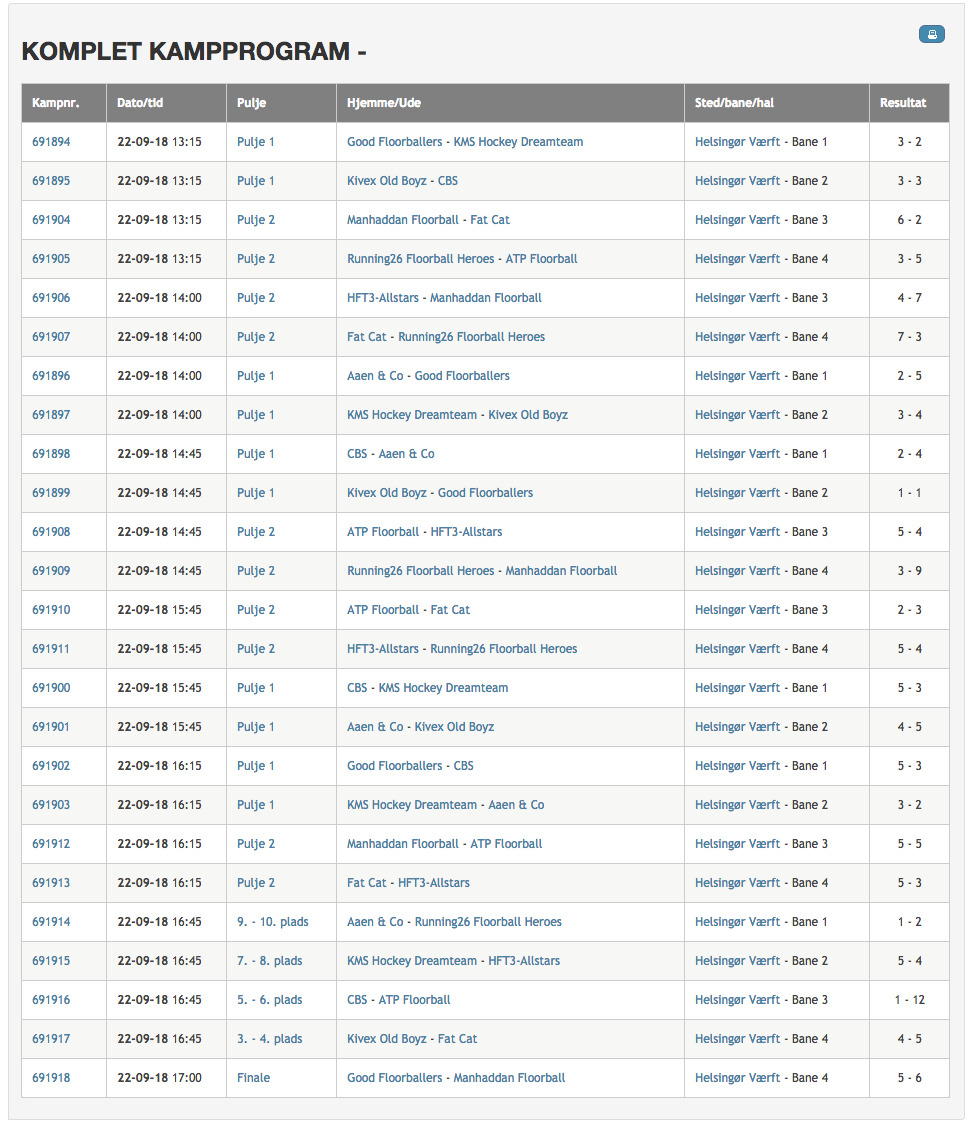Open match number 691899
972x1126 pixels.
pos(51,493)
